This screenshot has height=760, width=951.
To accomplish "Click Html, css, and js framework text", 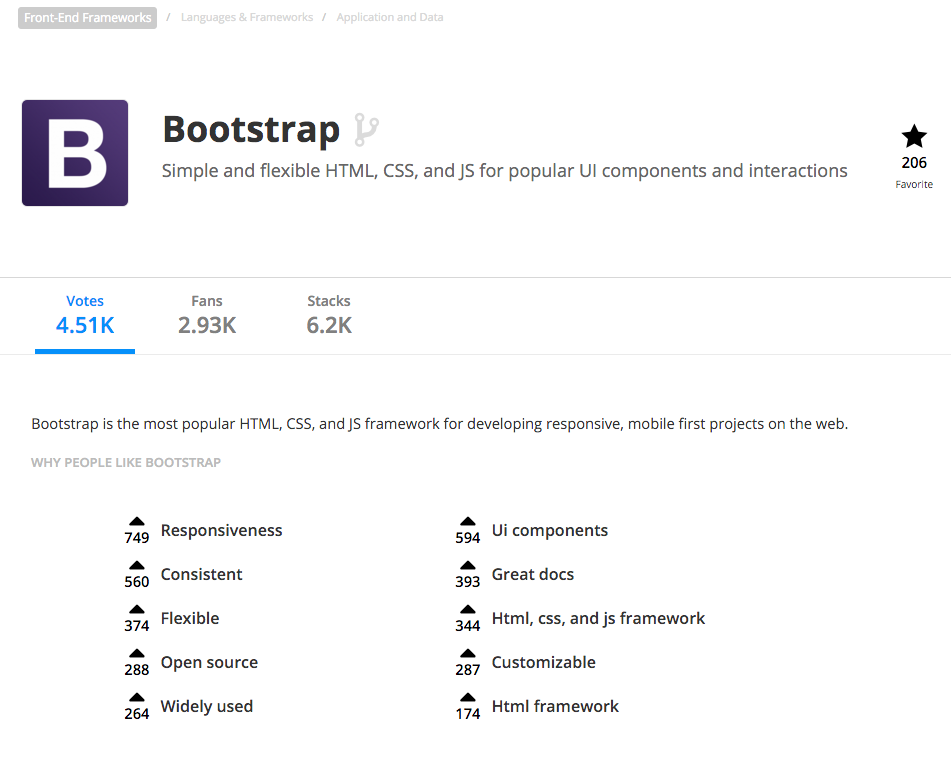I will click(x=598, y=618).
